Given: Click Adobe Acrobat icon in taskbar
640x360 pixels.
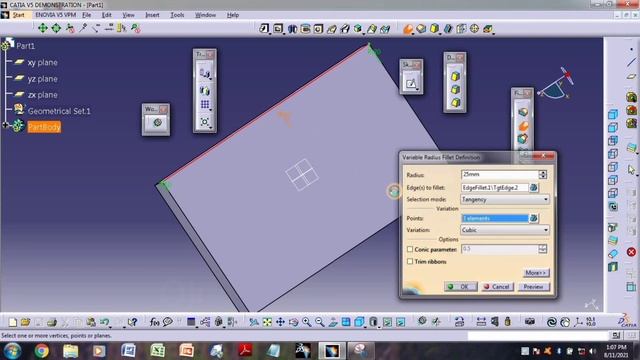Looking at the screenshot, I should [245, 351].
